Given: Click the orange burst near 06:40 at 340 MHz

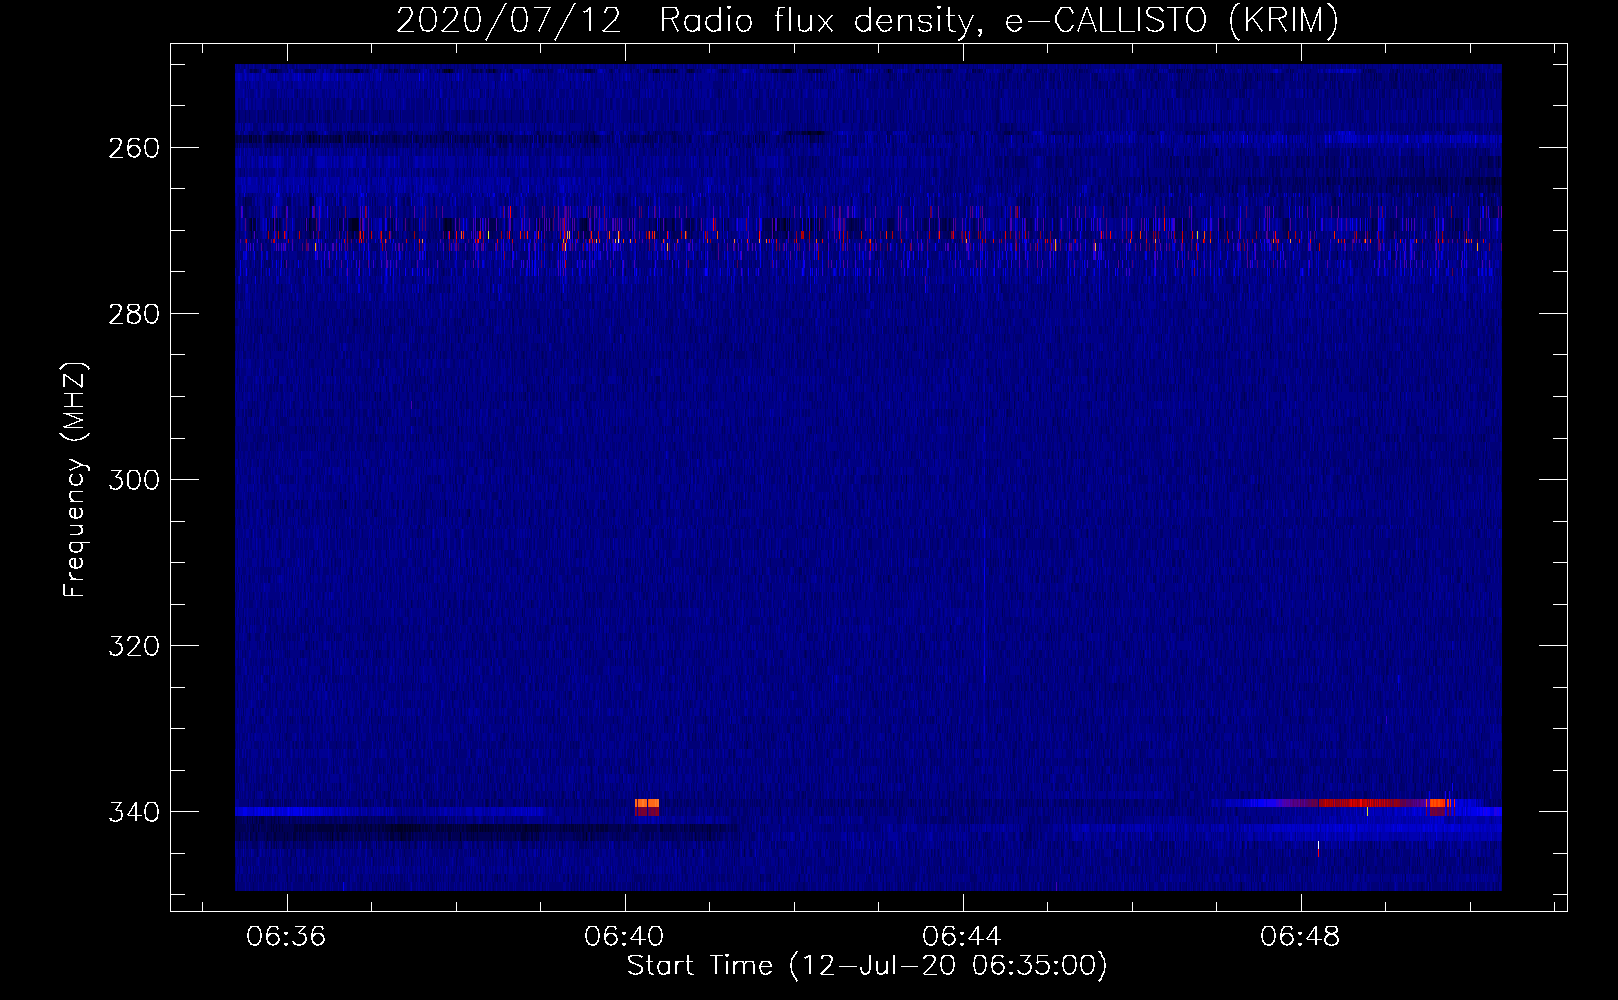Looking at the screenshot, I should pos(647,806).
